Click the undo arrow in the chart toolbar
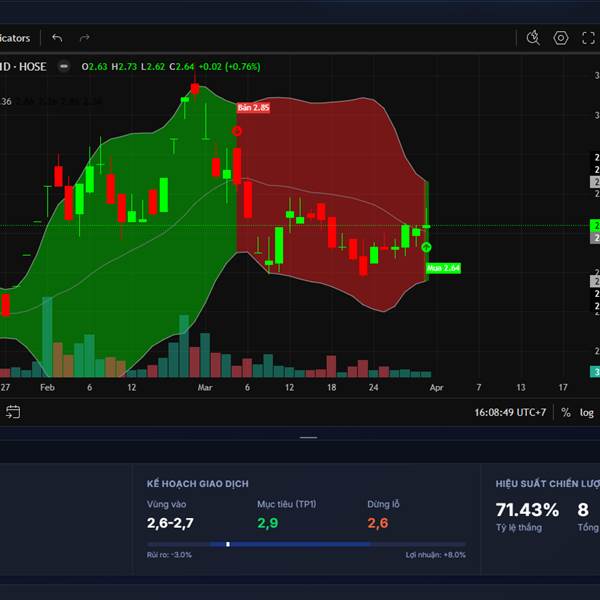This screenshot has height=600, width=600. pyautogui.click(x=57, y=38)
